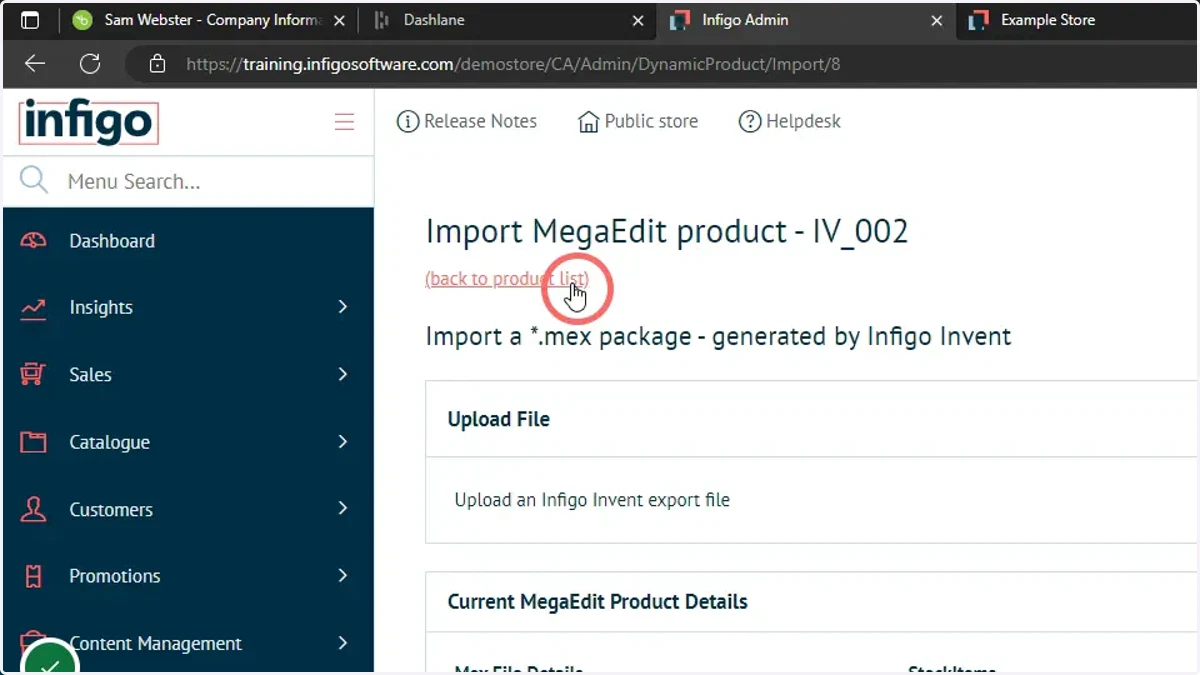Open the tab actions menu icon
The height and width of the screenshot is (675, 1200).
click(x=31, y=20)
